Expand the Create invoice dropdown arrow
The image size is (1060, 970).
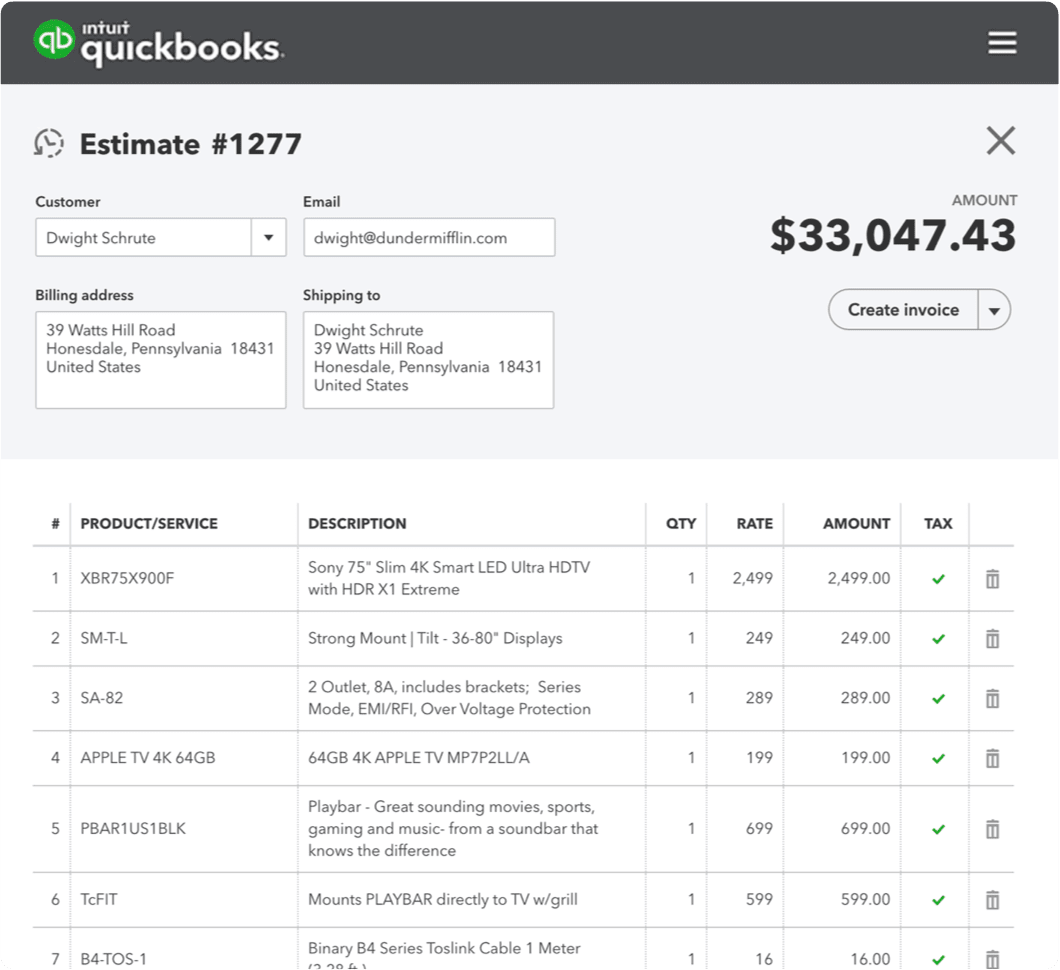994,310
